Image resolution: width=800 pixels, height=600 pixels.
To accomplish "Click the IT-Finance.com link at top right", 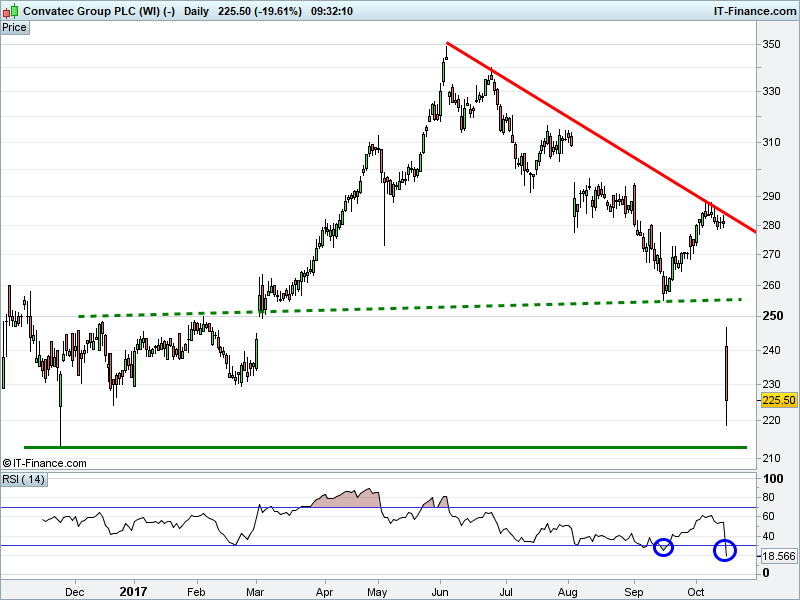I will coord(755,11).
